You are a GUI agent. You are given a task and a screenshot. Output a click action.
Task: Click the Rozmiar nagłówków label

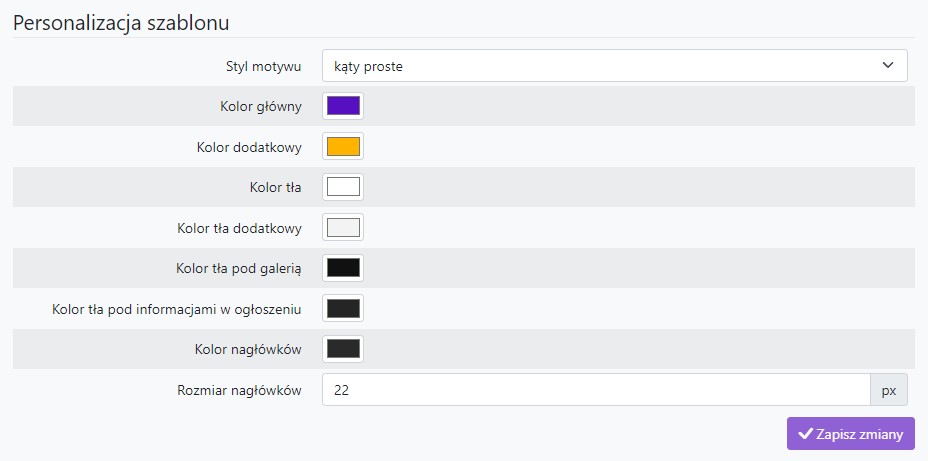(239, 391)
